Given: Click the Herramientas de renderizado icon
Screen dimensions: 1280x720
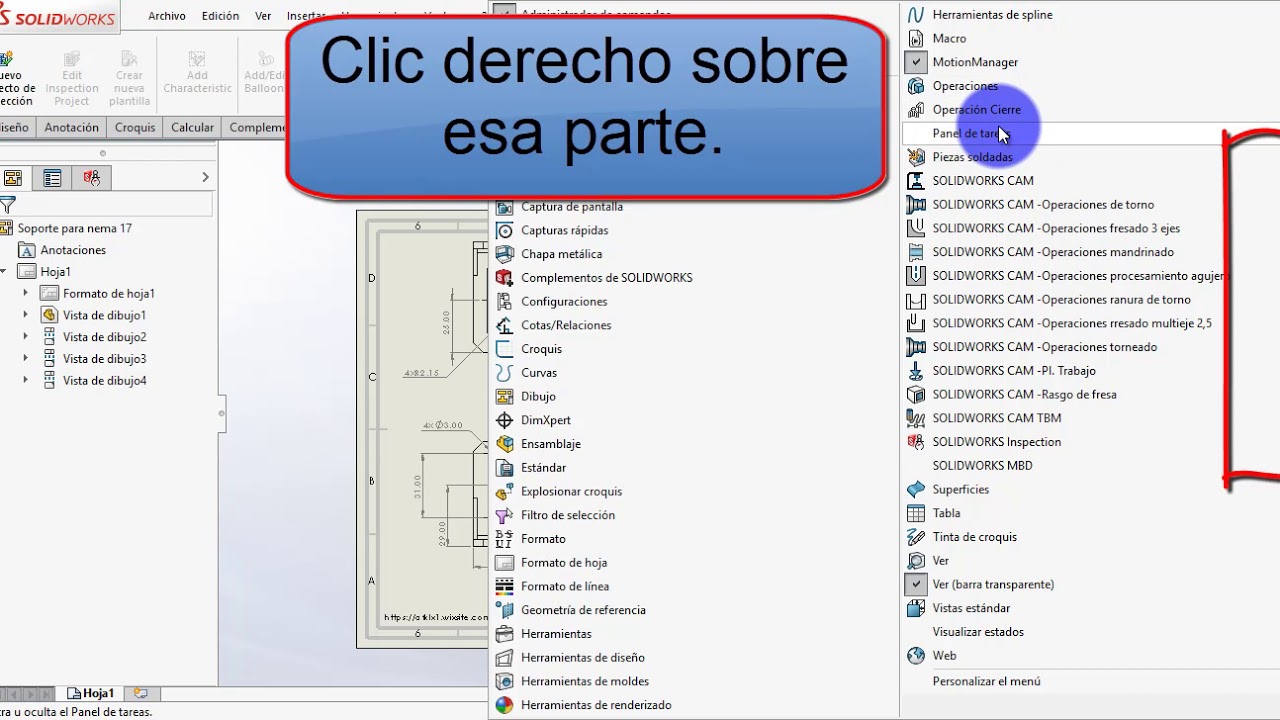Looking at the screenshot, I should [504, 705].
